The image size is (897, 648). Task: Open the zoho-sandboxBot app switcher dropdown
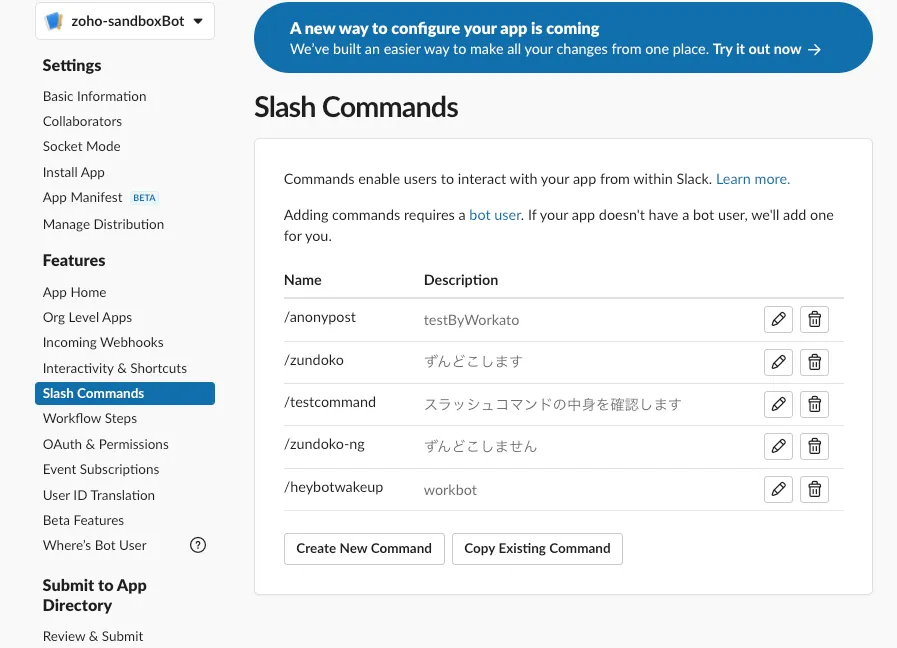[x=125, y=21]
